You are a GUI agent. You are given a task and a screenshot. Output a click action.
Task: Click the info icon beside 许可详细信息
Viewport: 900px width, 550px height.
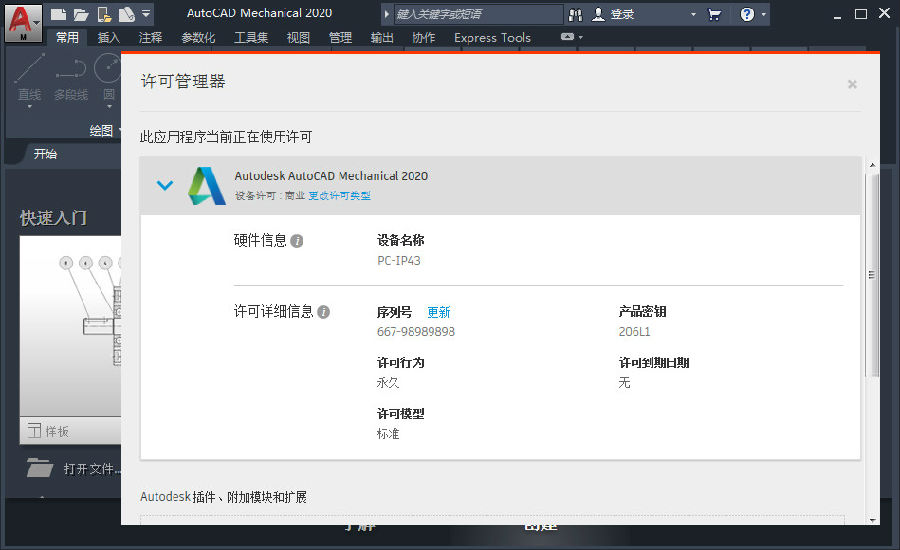click(324, 312)
